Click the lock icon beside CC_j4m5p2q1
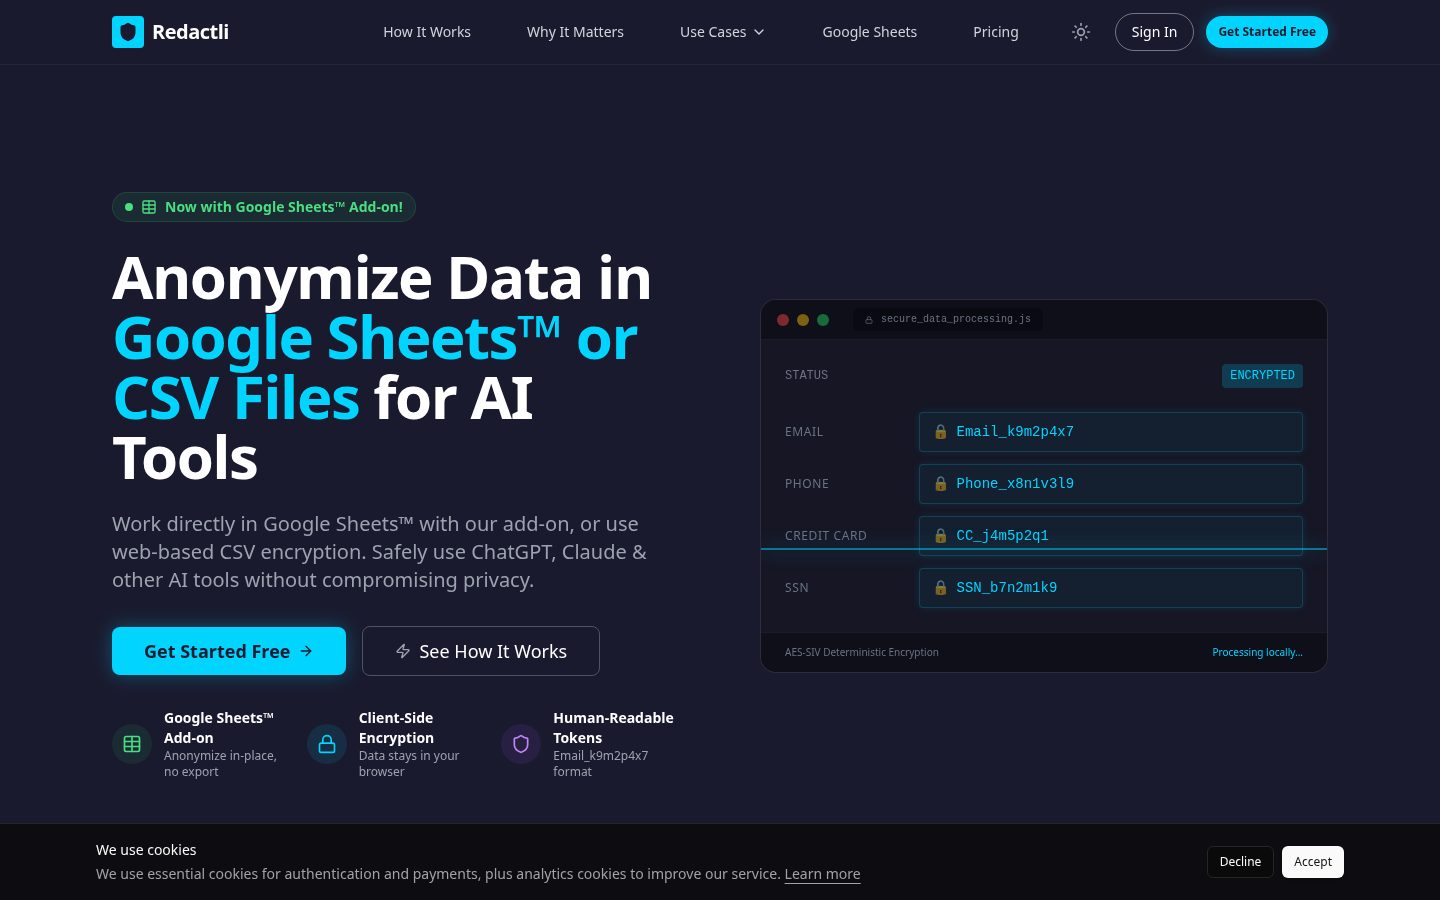Screen dimensions: 1440x900 pos(940,536)
